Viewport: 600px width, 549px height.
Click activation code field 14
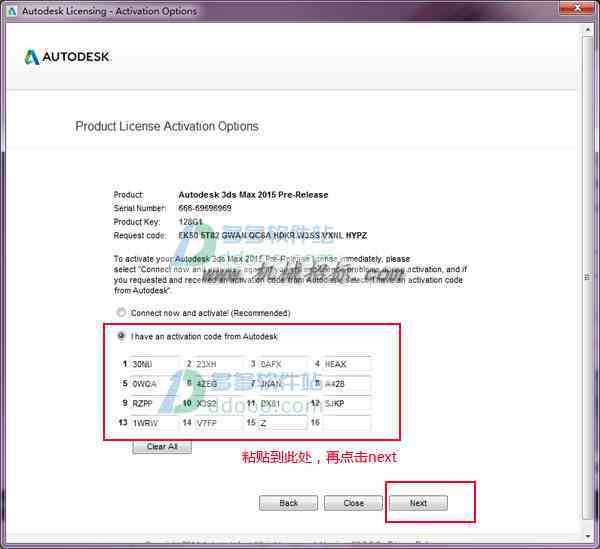[218, 423]
